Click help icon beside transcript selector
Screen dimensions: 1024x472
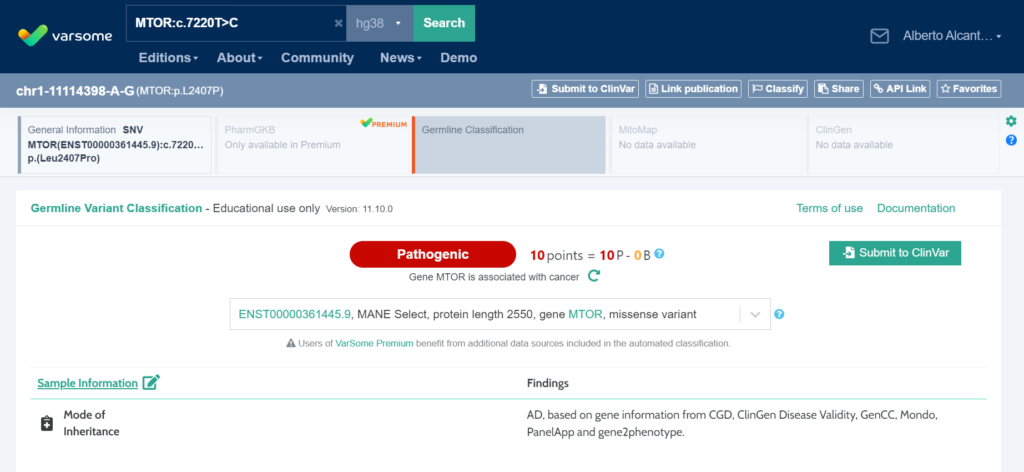(779, 314)
